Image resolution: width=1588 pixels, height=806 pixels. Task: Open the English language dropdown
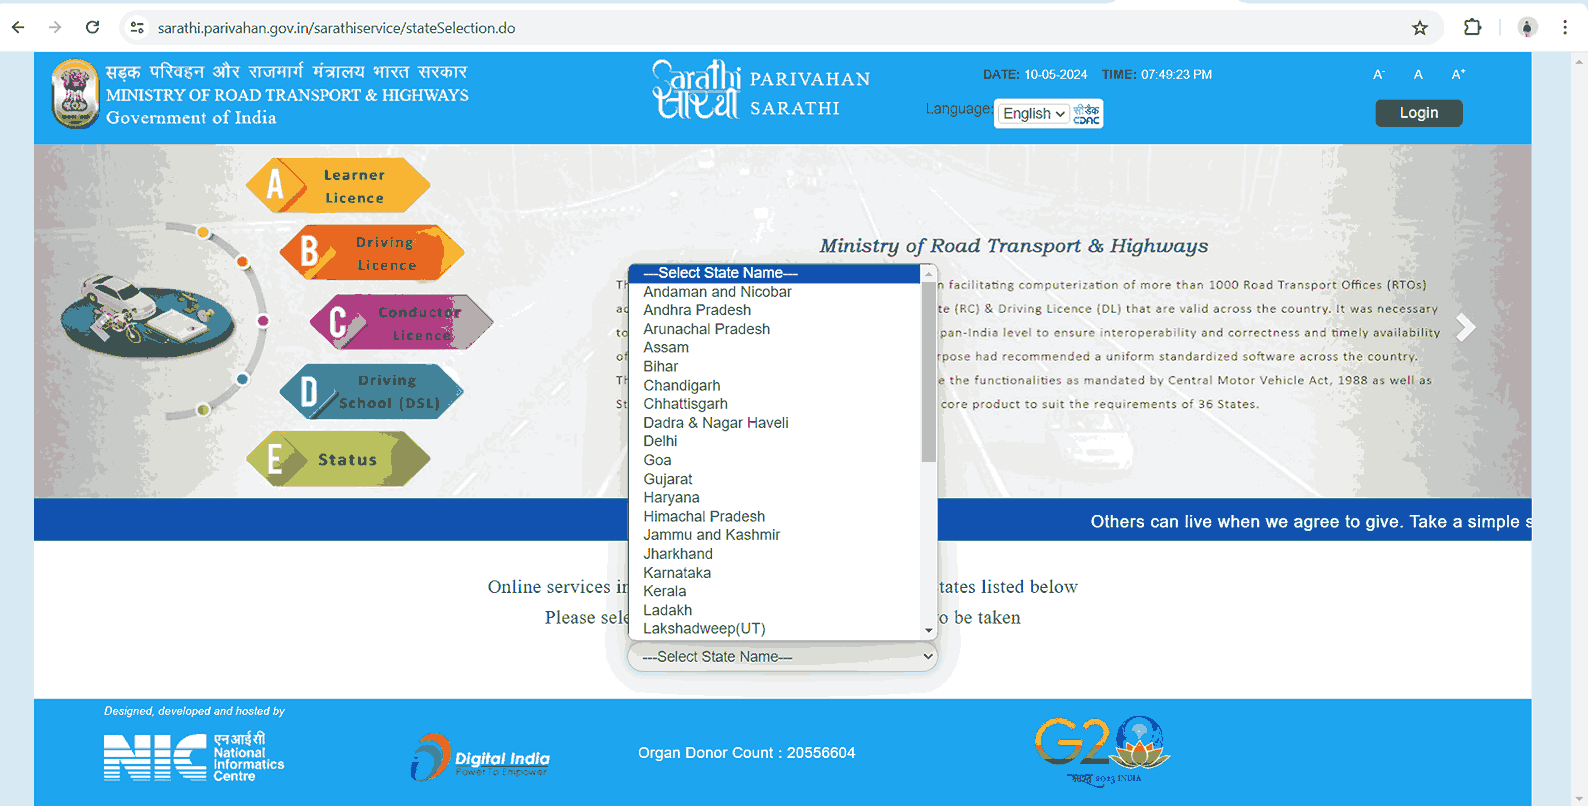coord(1033,114)
